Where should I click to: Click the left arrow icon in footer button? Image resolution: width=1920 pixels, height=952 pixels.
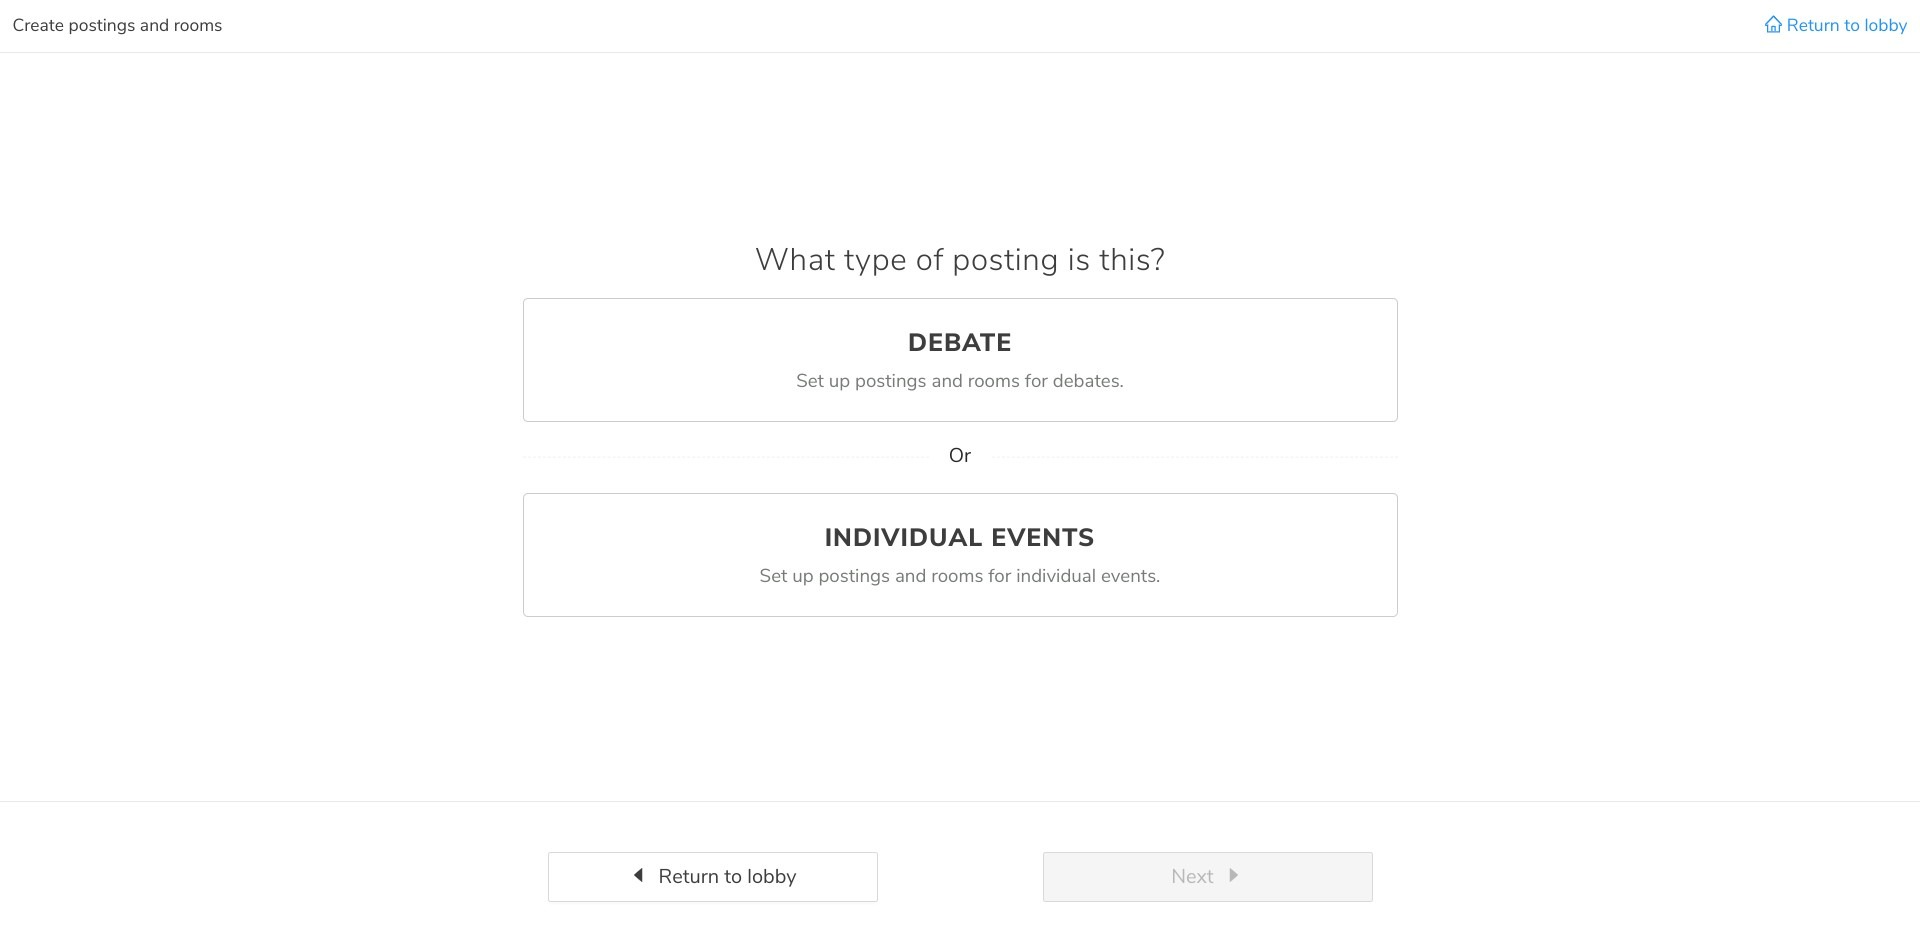point(638,876)
